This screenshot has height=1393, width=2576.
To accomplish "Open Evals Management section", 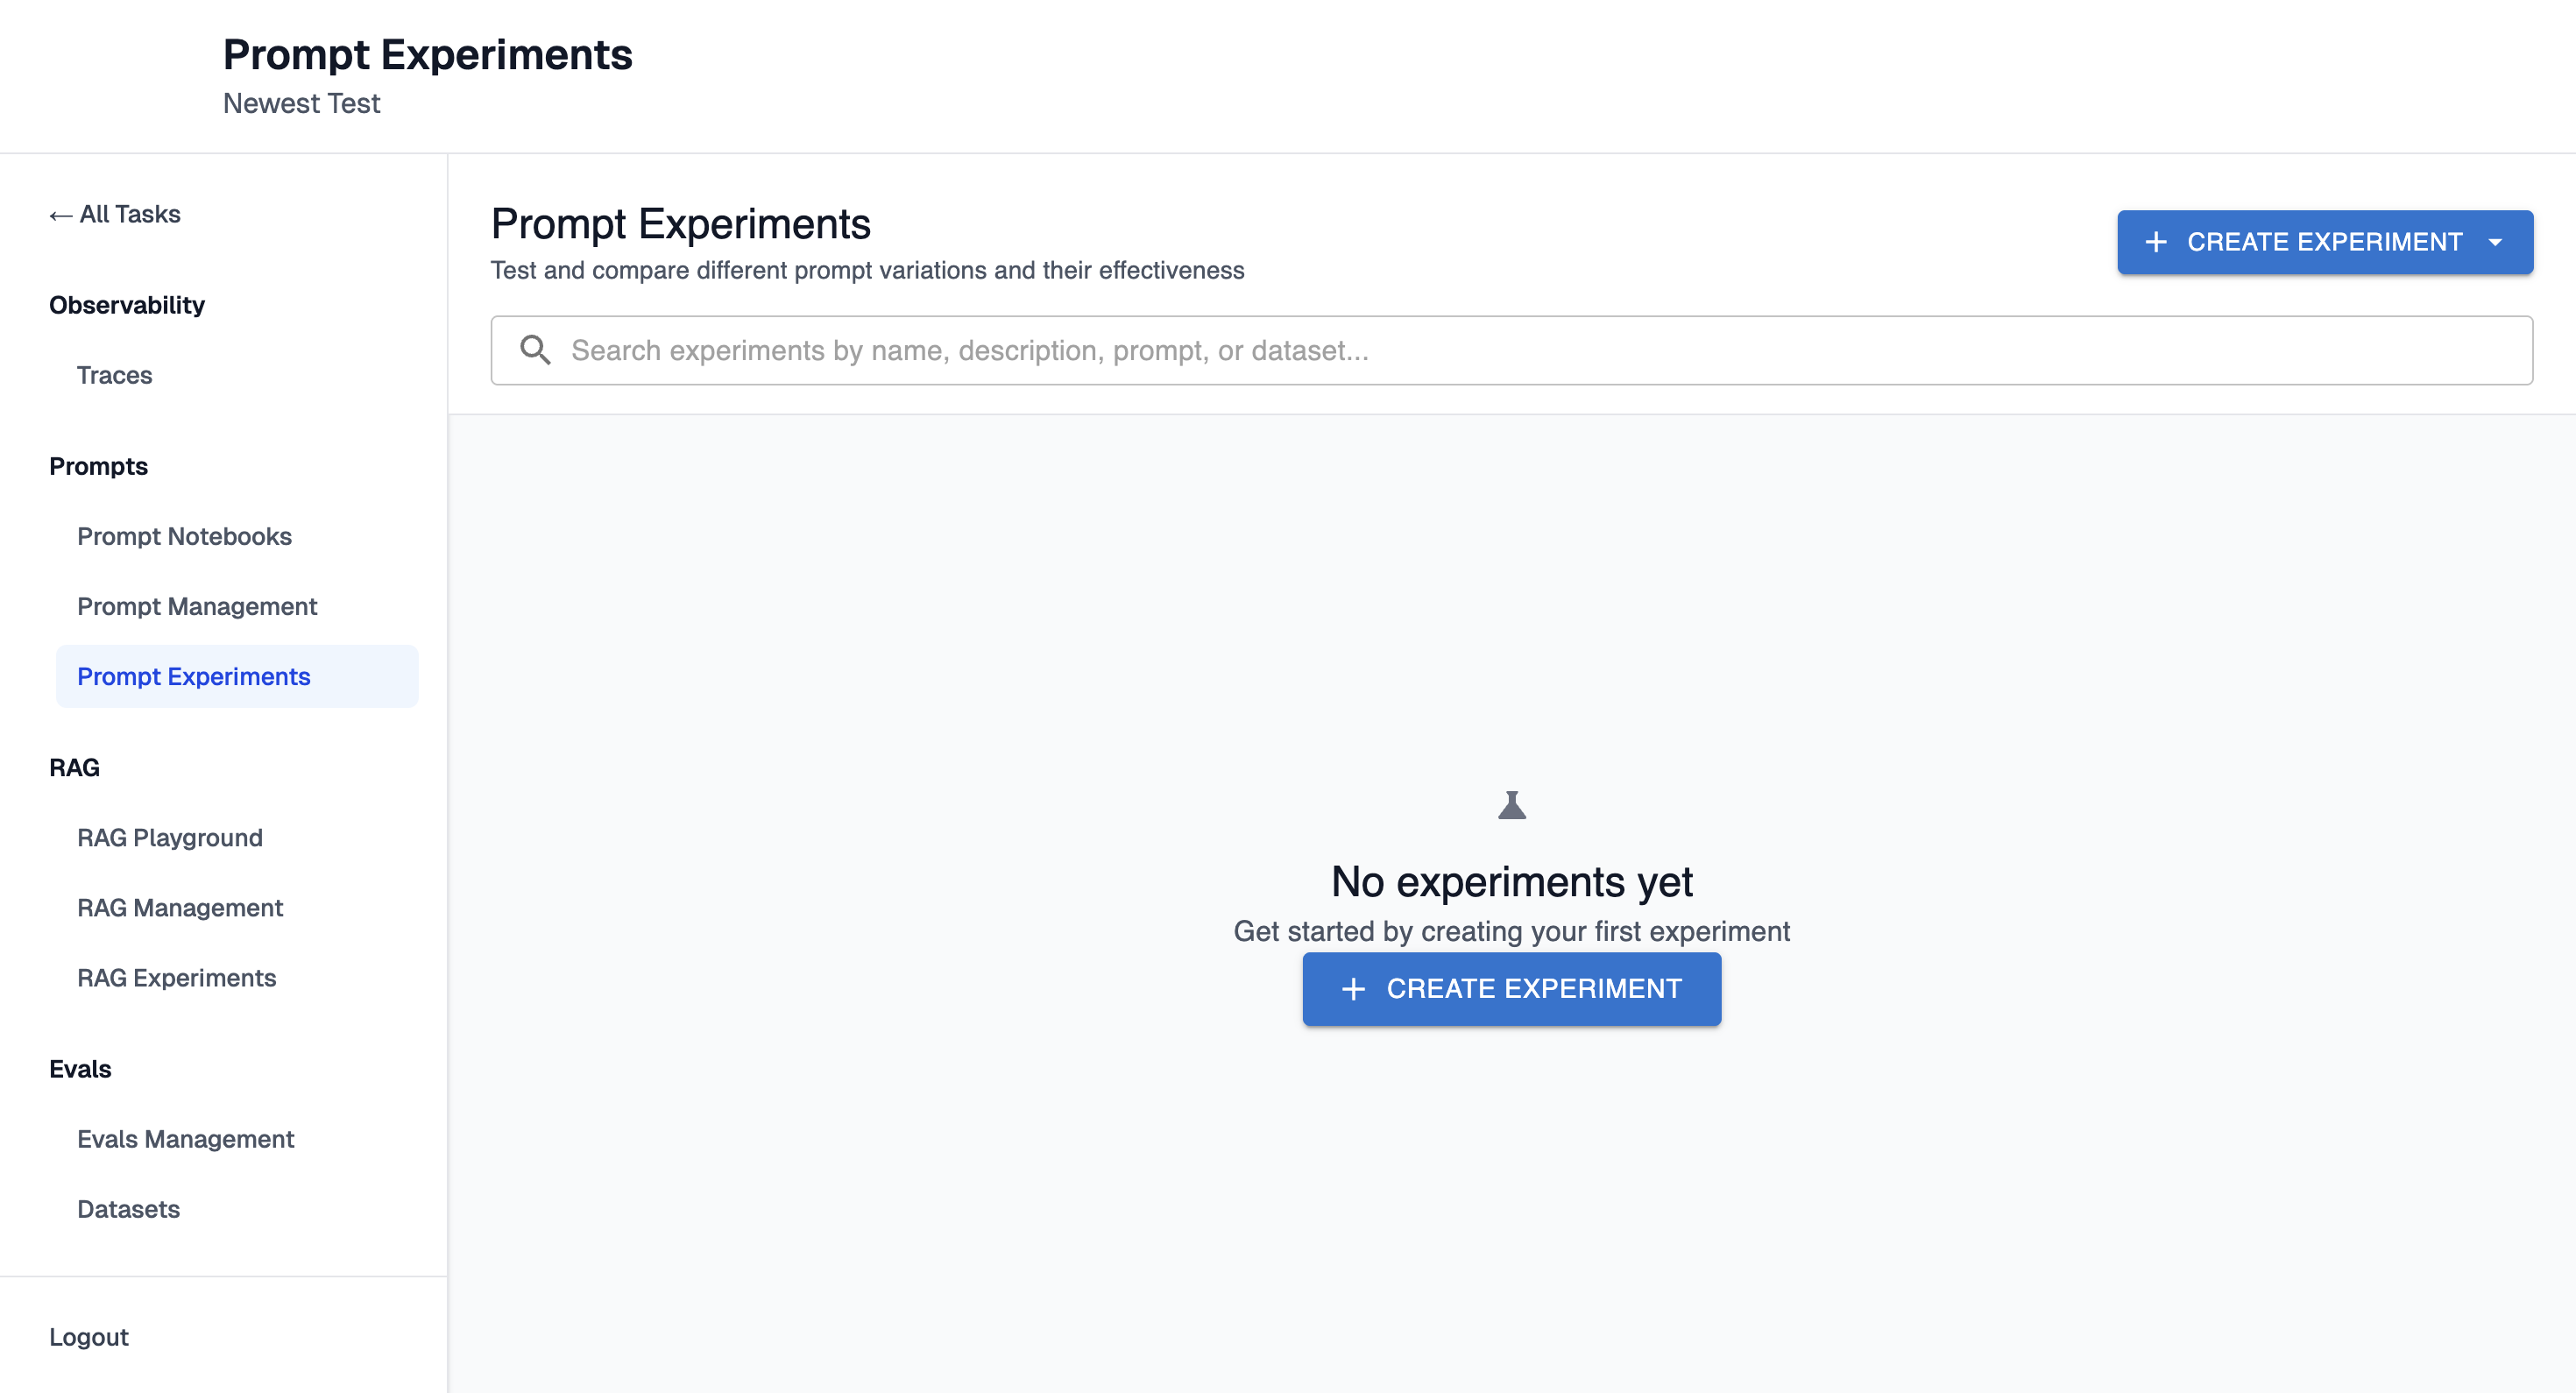I will 185,1138.
